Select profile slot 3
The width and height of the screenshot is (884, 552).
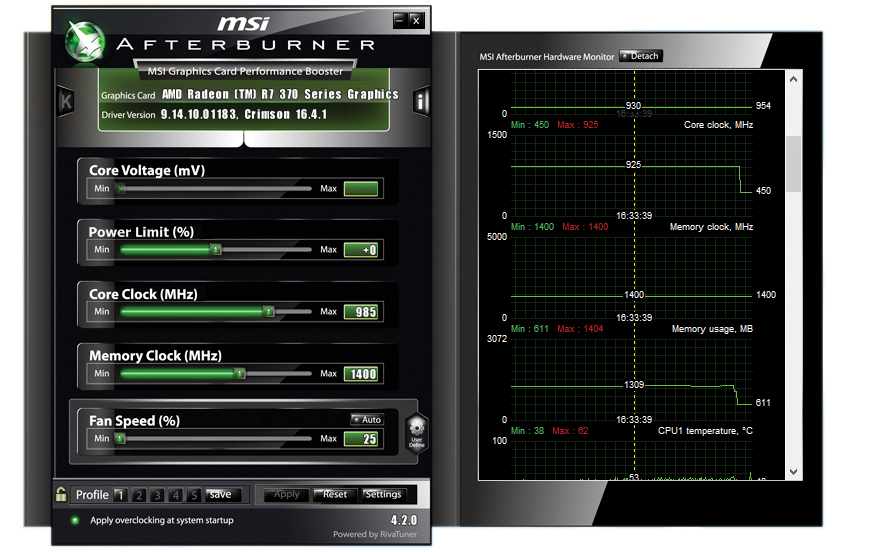[157, 495]
